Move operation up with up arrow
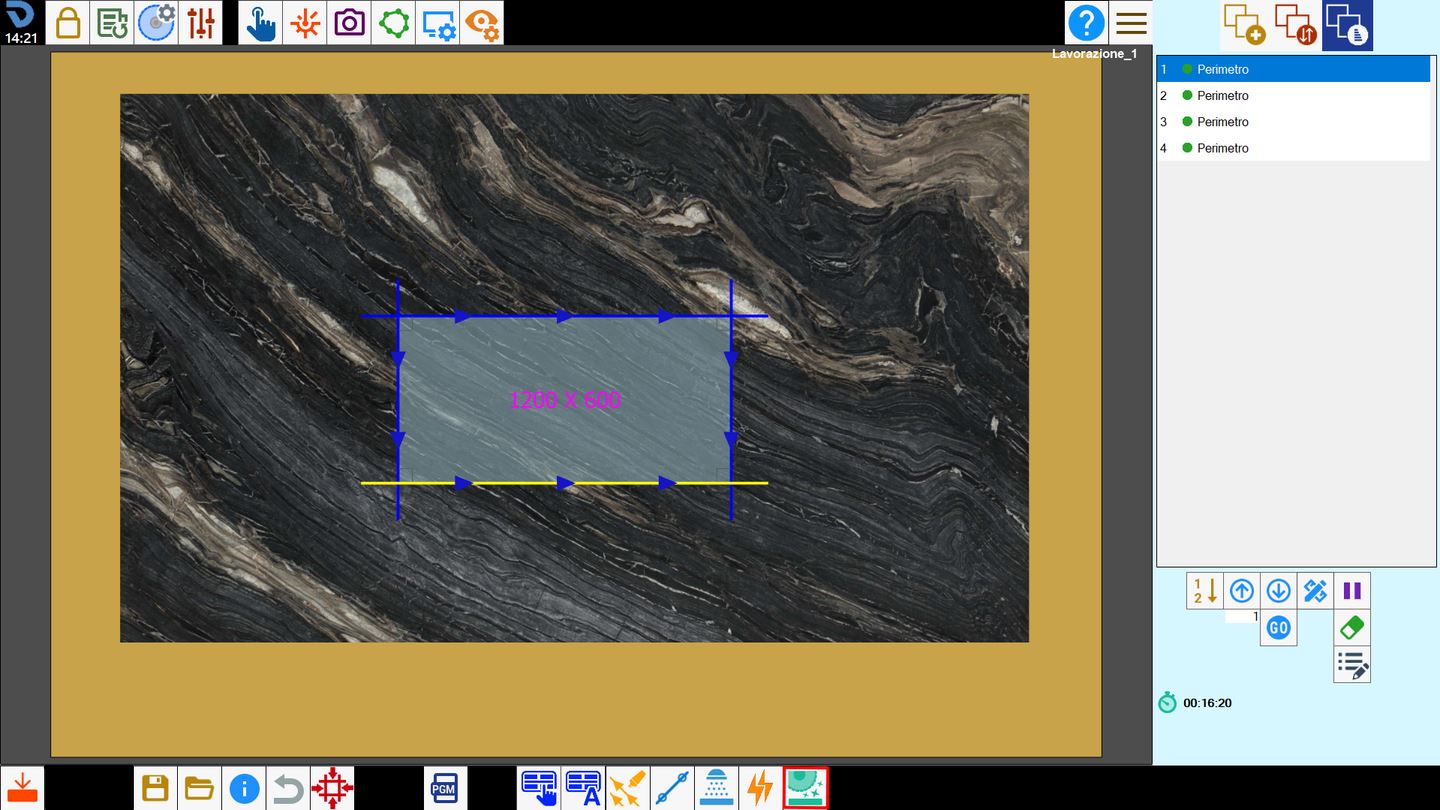This screenshot has width=1440, height=810. tap(1241, 591)
